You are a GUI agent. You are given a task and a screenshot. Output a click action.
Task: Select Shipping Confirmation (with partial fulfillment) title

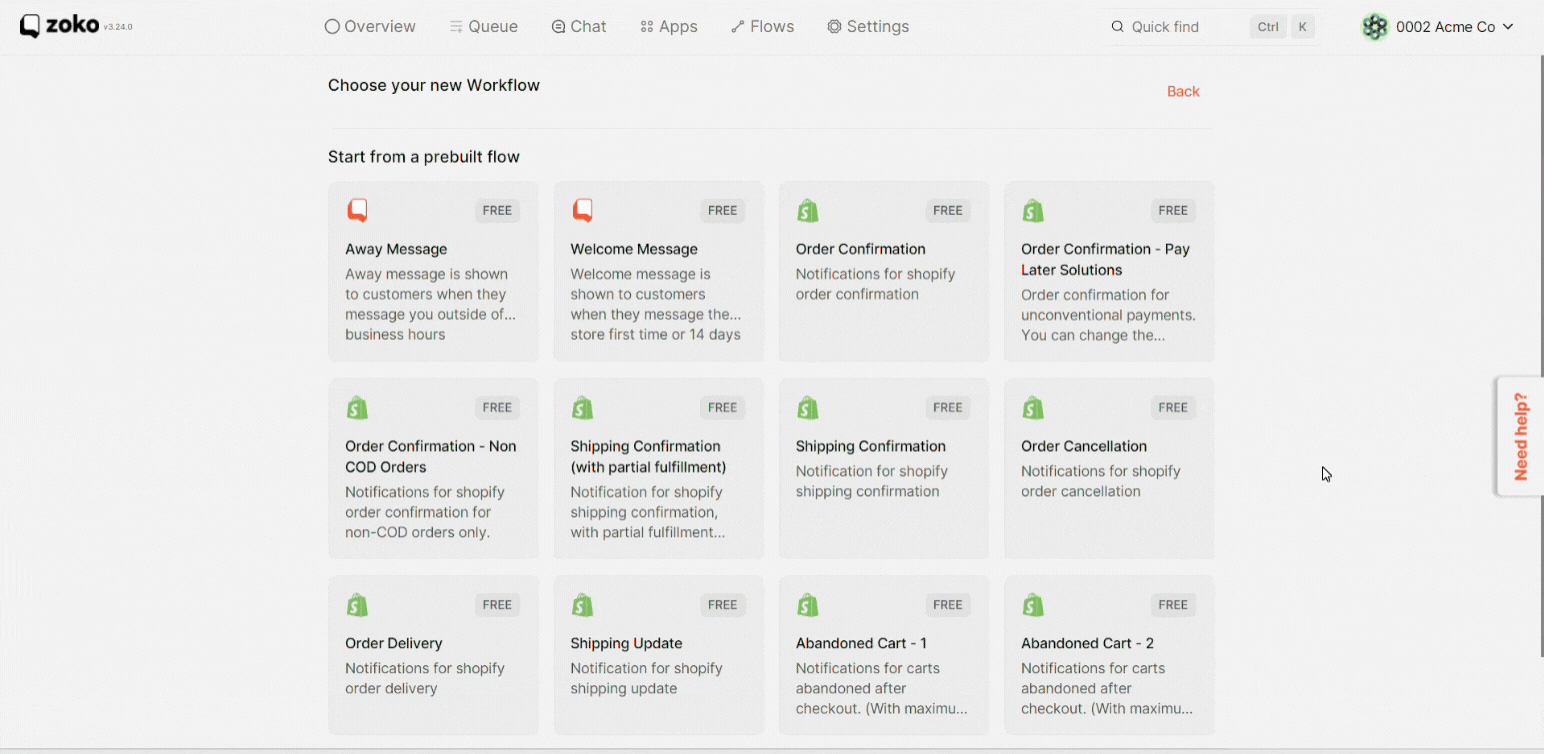click(x=648, y=456)
